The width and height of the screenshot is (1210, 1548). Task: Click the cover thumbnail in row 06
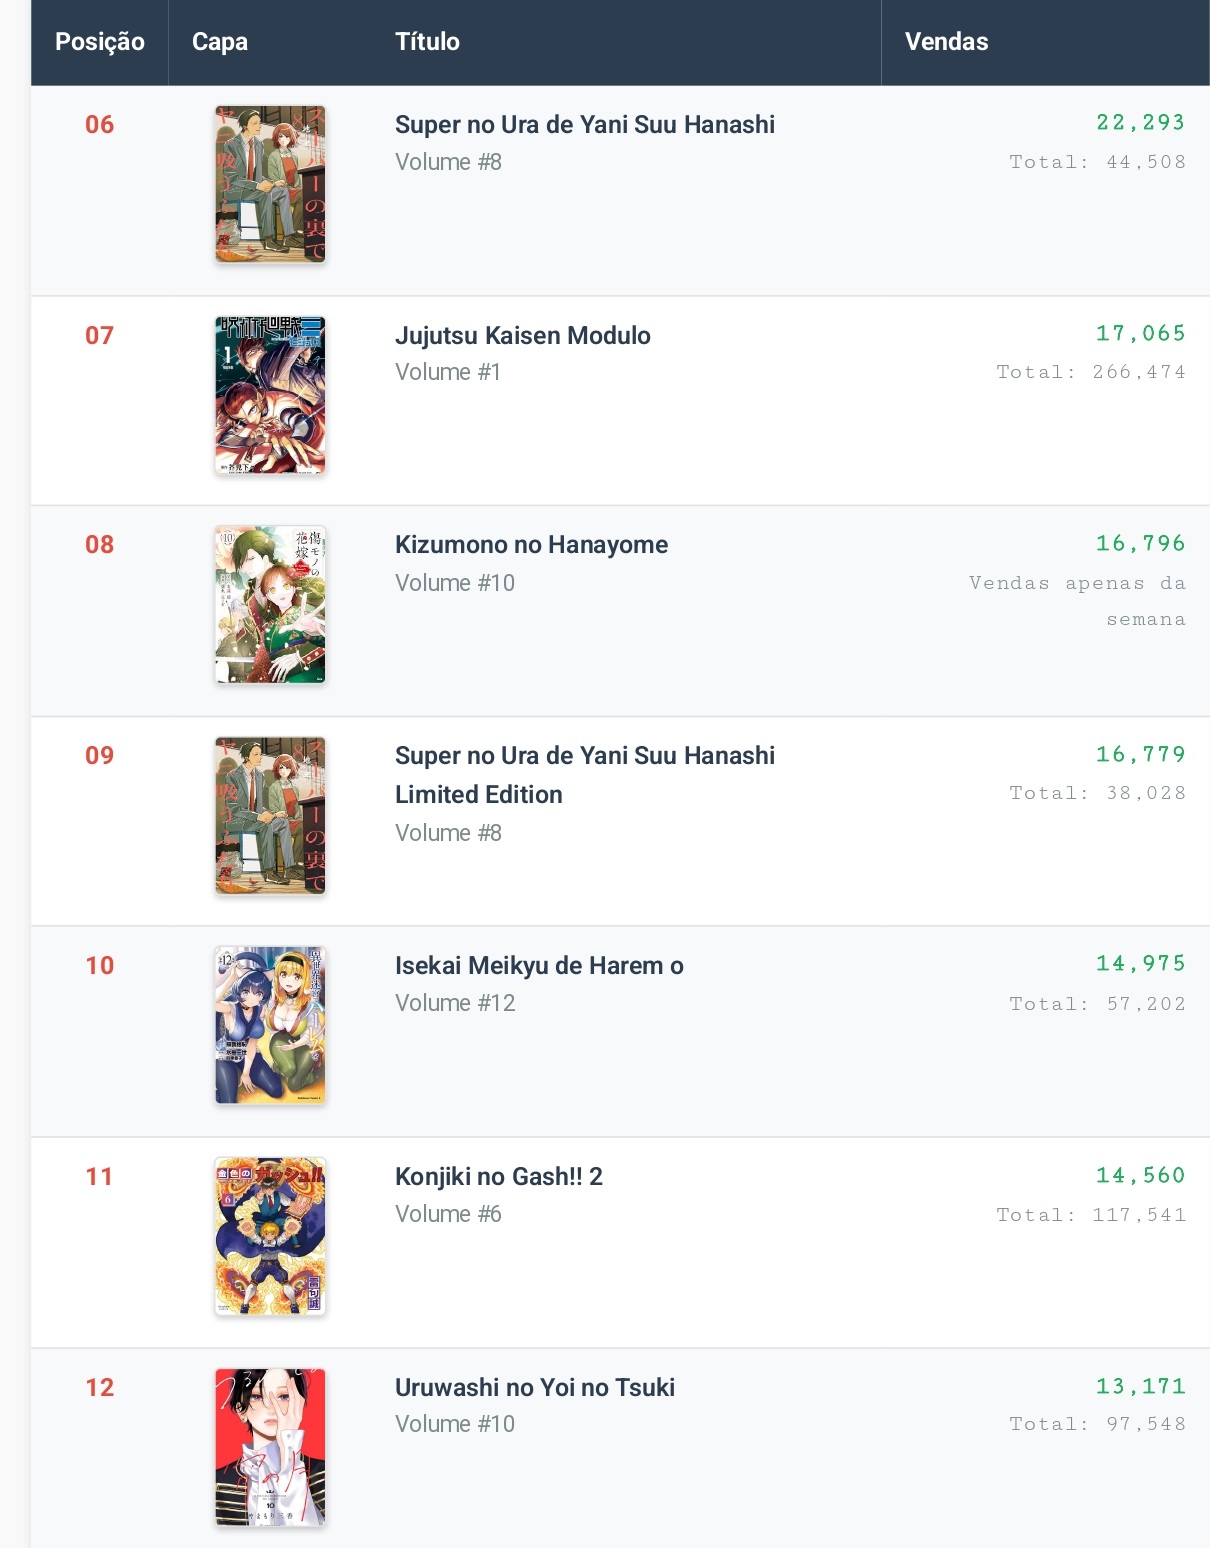(x=270, y=184)
